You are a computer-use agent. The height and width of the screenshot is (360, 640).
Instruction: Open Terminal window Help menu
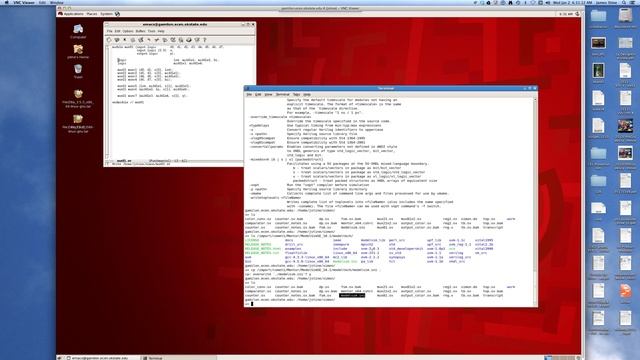[x=307, y=94]
